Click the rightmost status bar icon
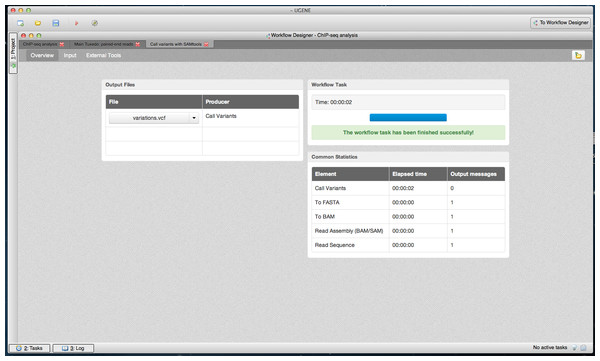 [x=584, y=348]
